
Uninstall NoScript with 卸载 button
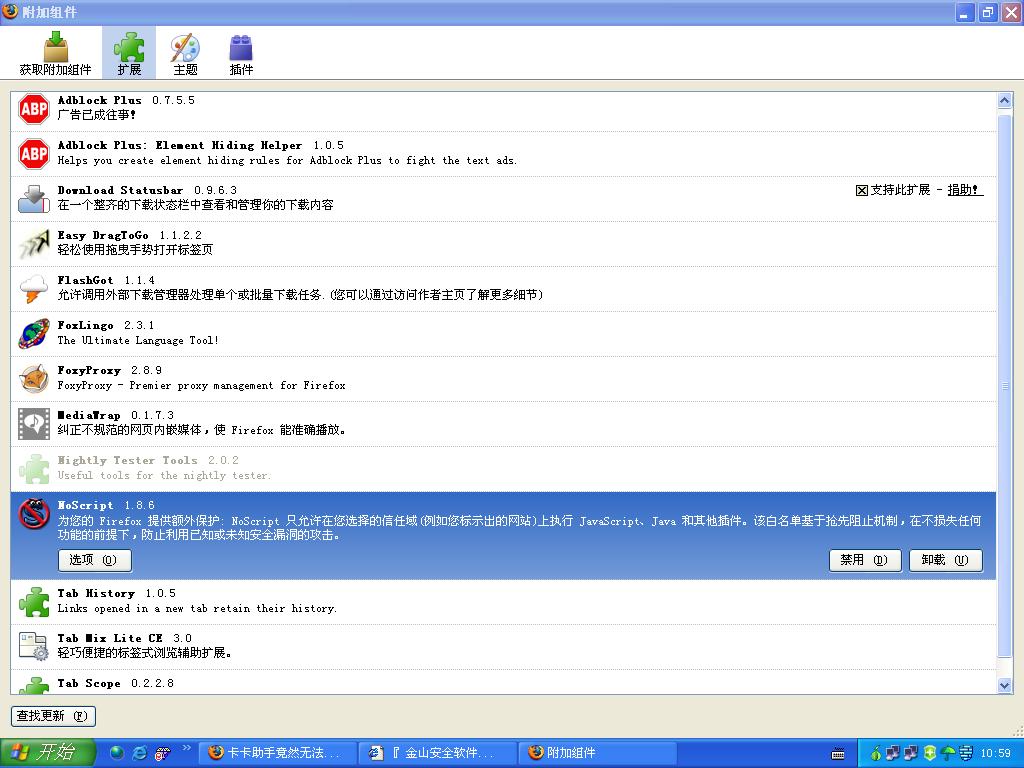point(946,560)
